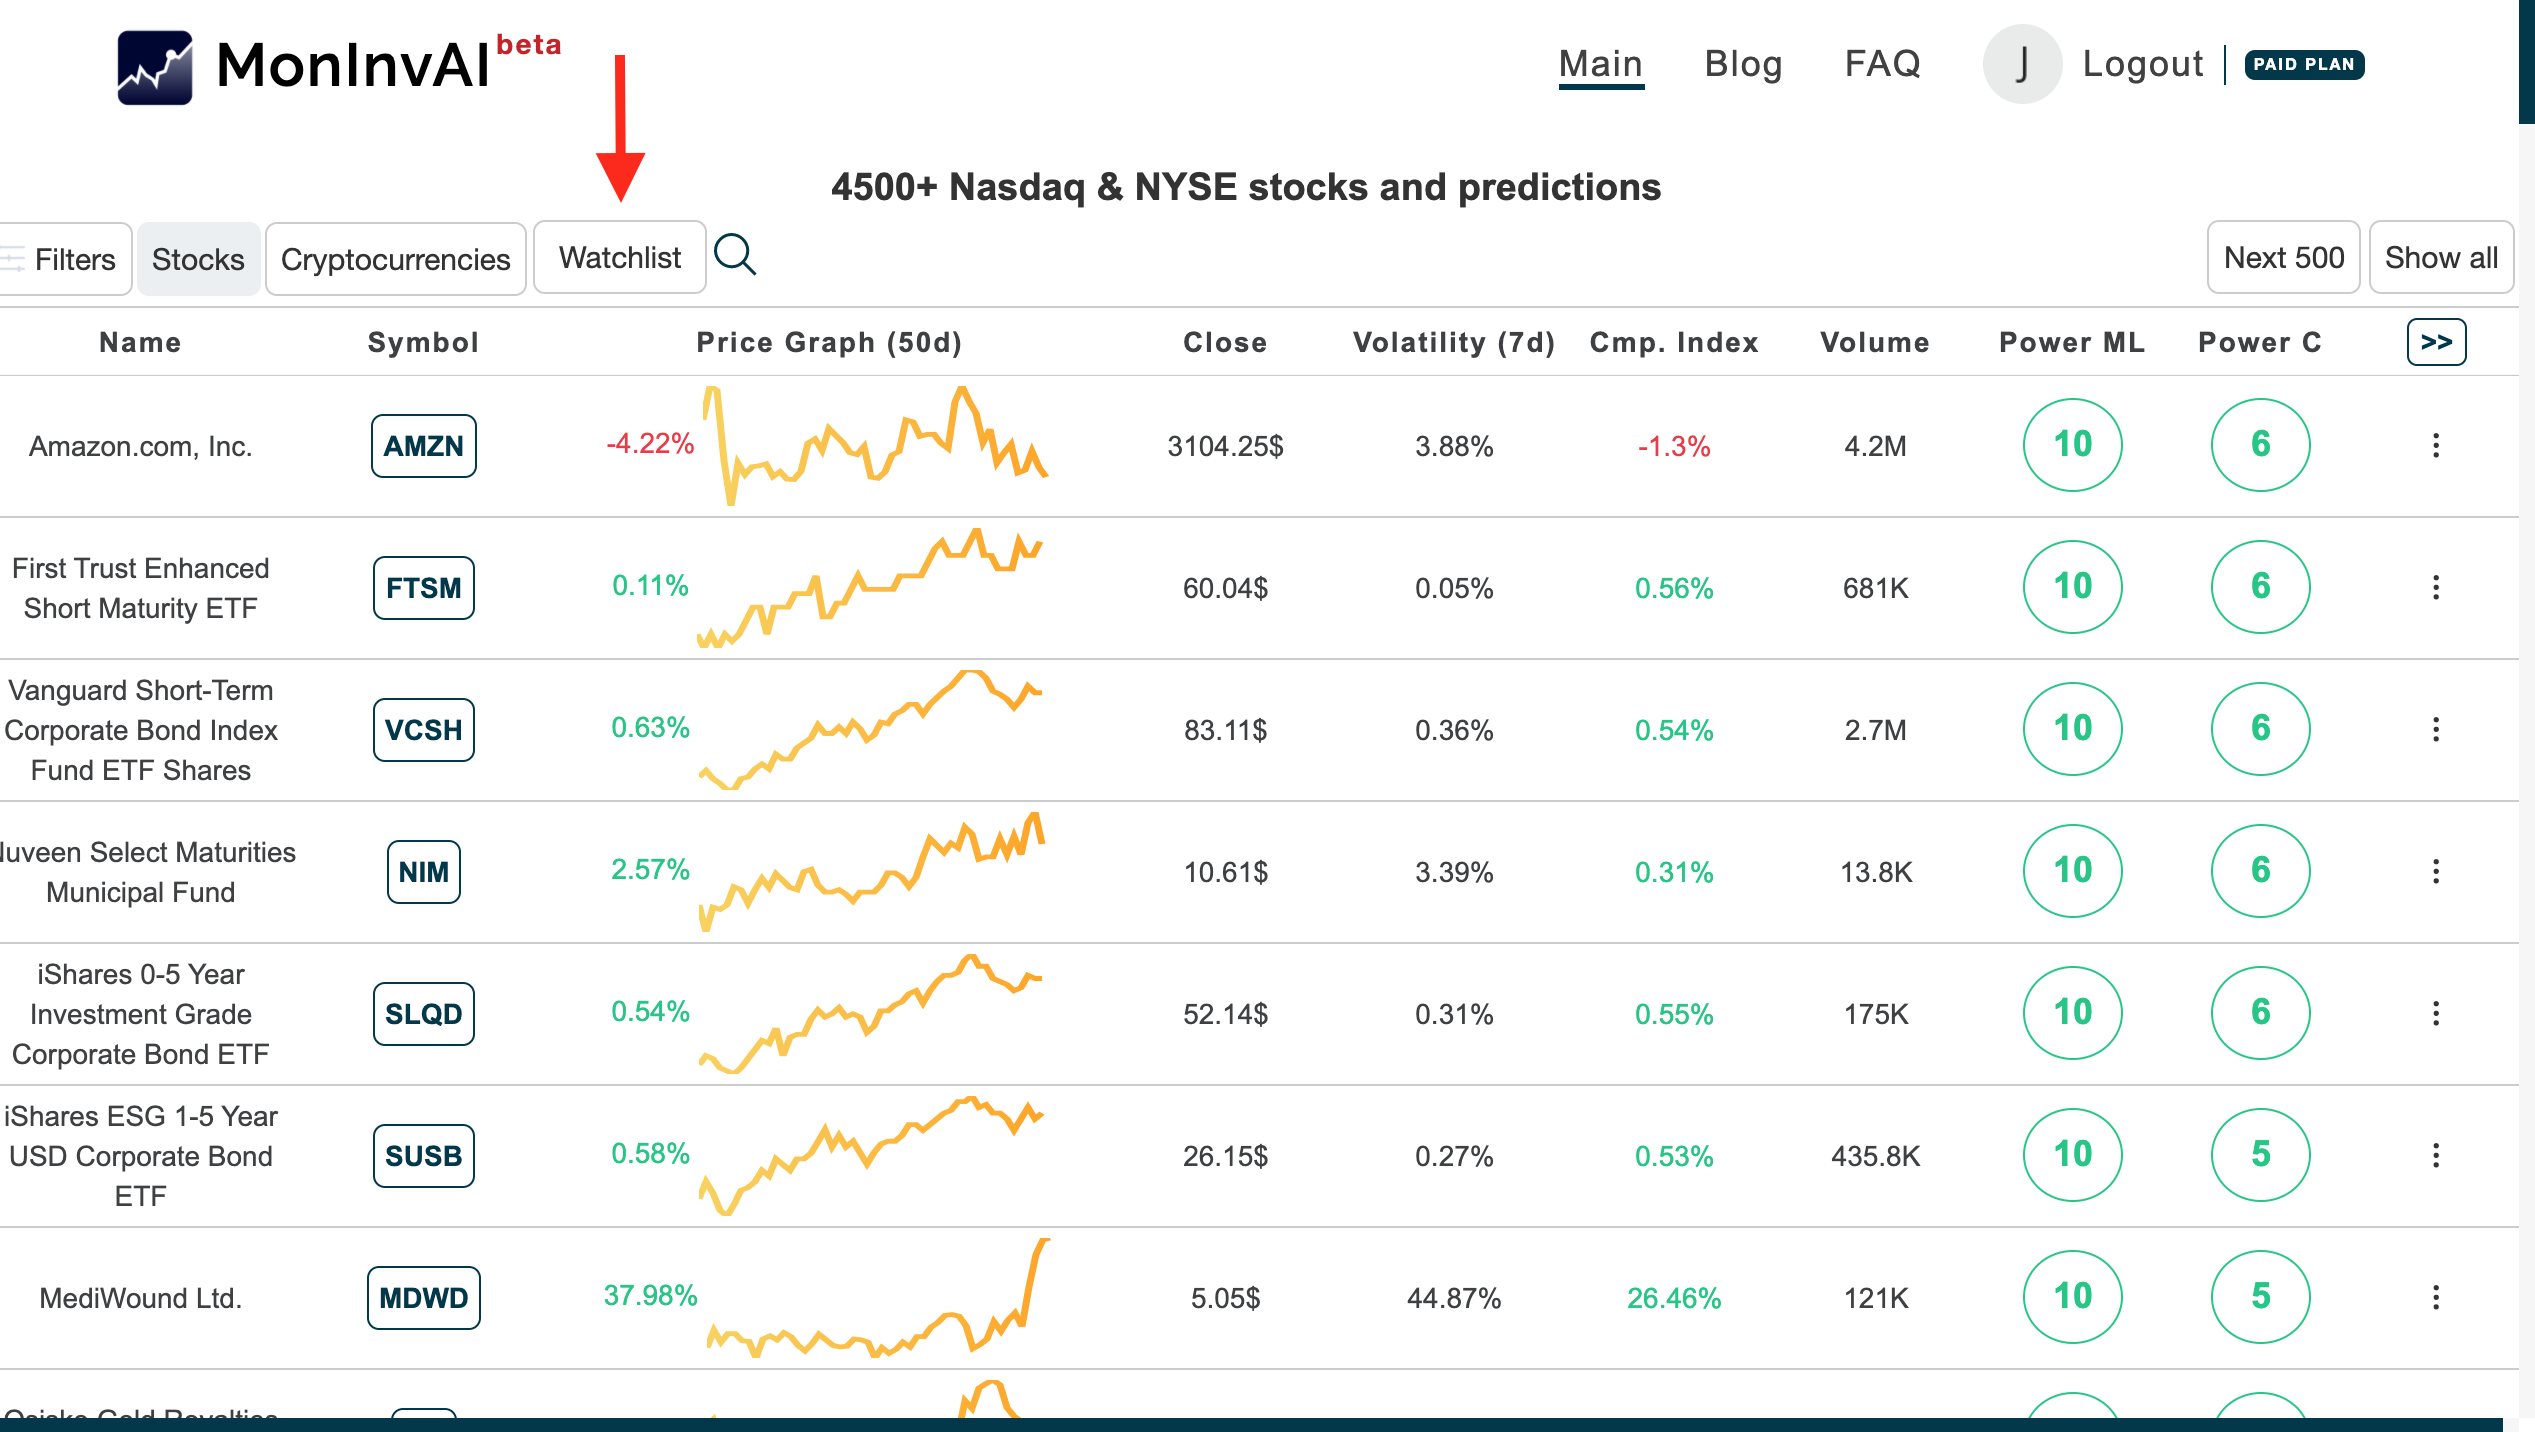The width and height of the screenshot is (2535, 1432).
Task: Expand more columns with the >> button
Action: (x=2436, y=342)
